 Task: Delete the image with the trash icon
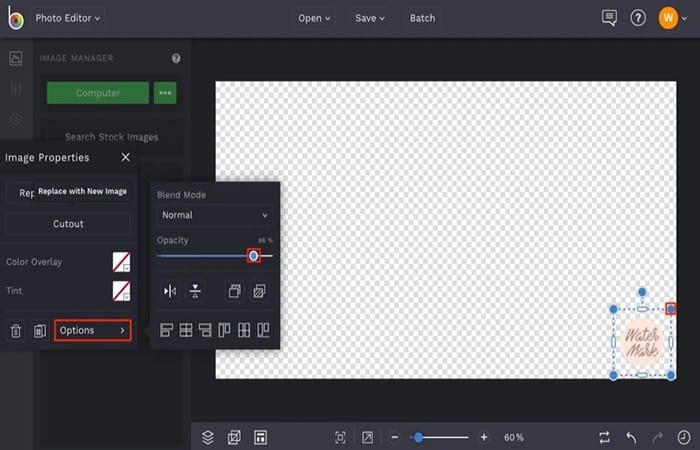click(16, 331)
